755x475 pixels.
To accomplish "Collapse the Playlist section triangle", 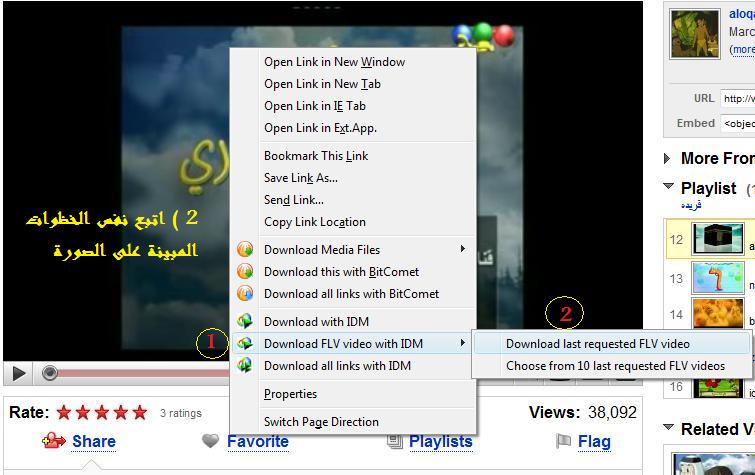I will point(668,186).
